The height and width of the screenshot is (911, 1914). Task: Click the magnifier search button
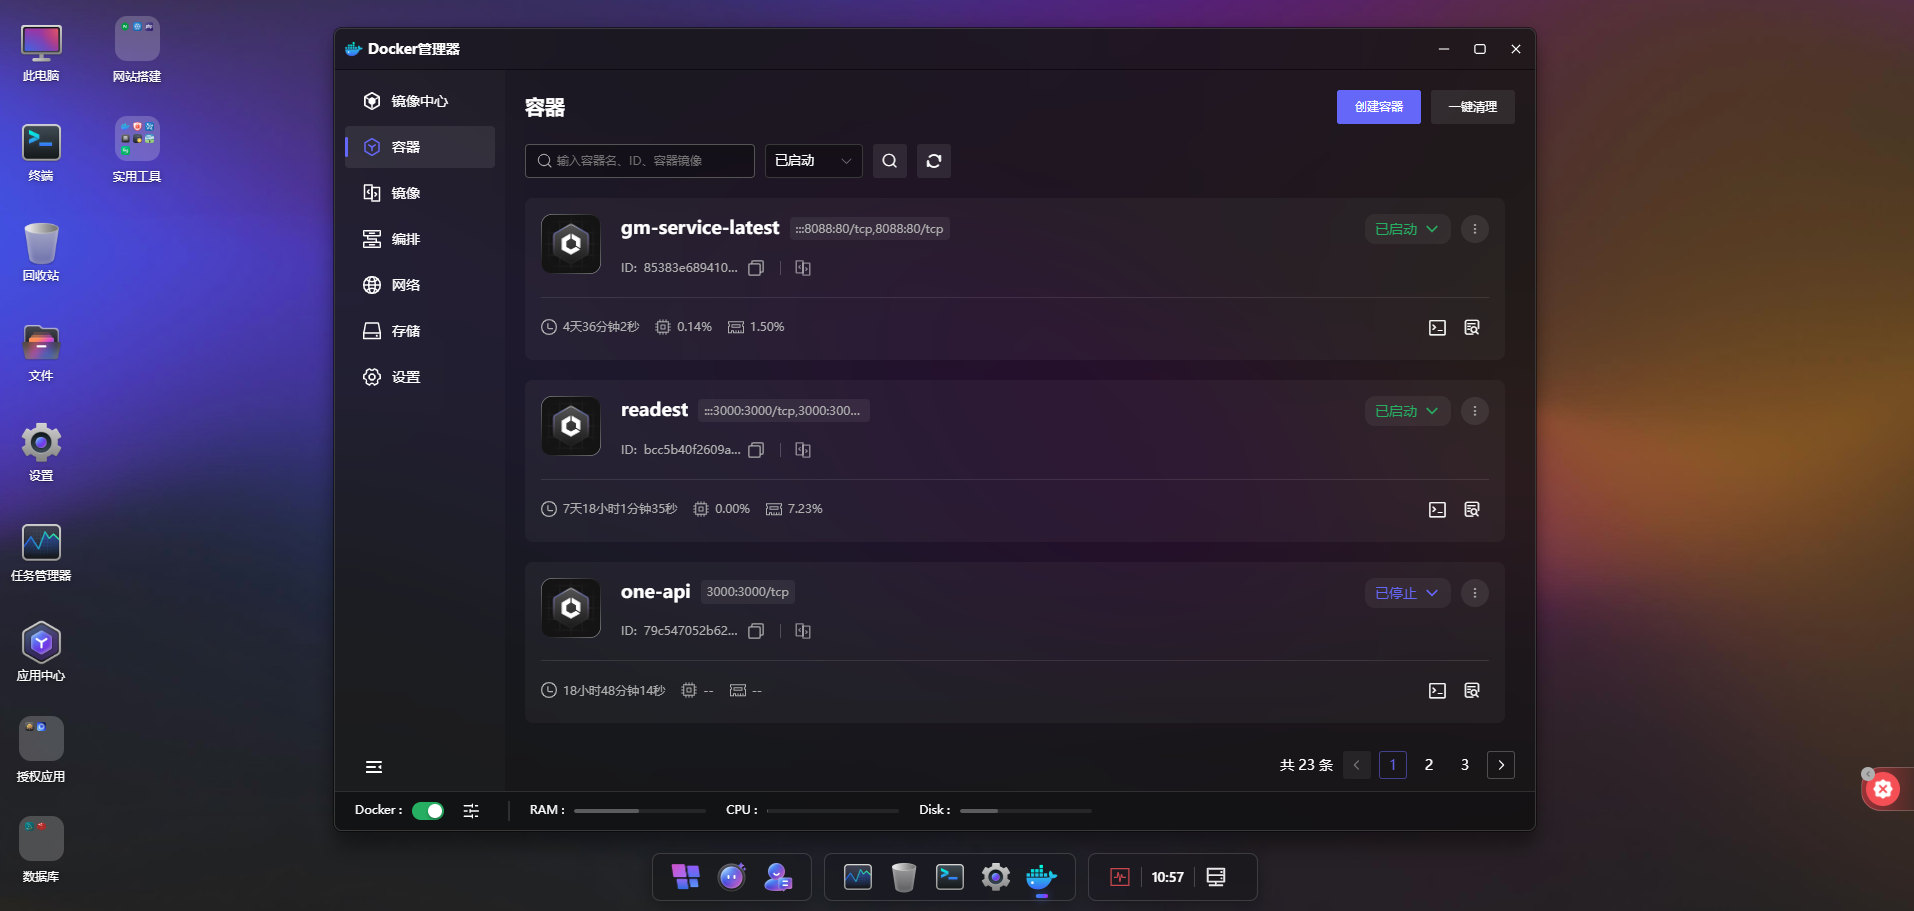pyautogui.click(x=889, y=161)
